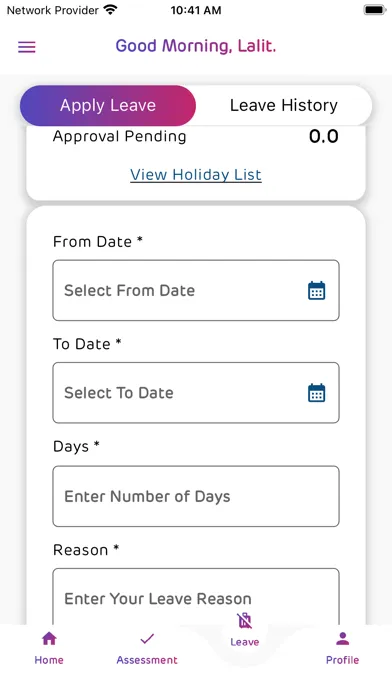Click the Enter Your Leave Reason field
The image size is (392, 696).
click(x=196, y=597)
